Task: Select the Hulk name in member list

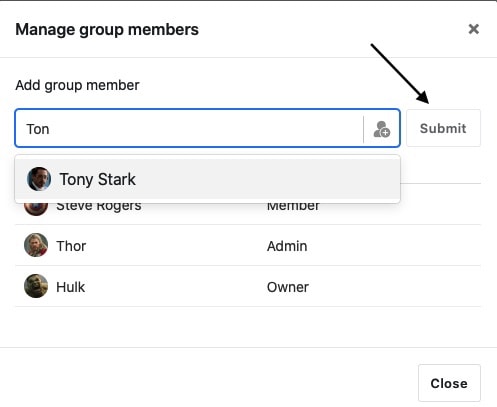Action: pyautogui.click(x=70, y=287)
